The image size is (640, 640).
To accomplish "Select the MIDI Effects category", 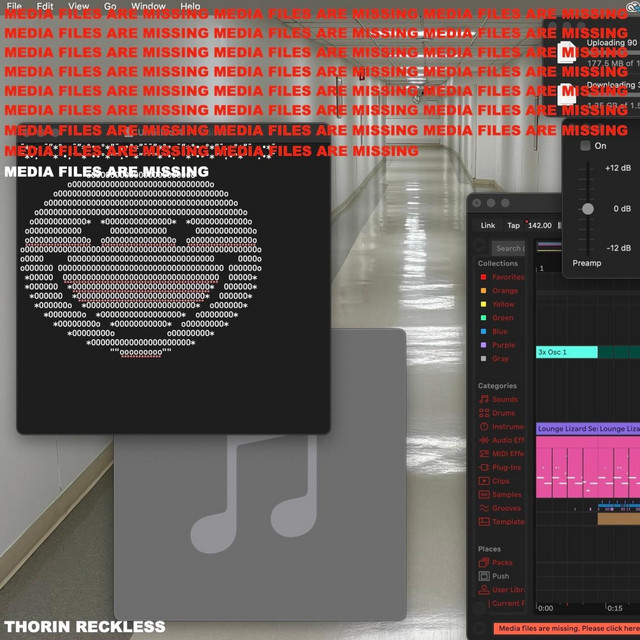I will 501,453.
